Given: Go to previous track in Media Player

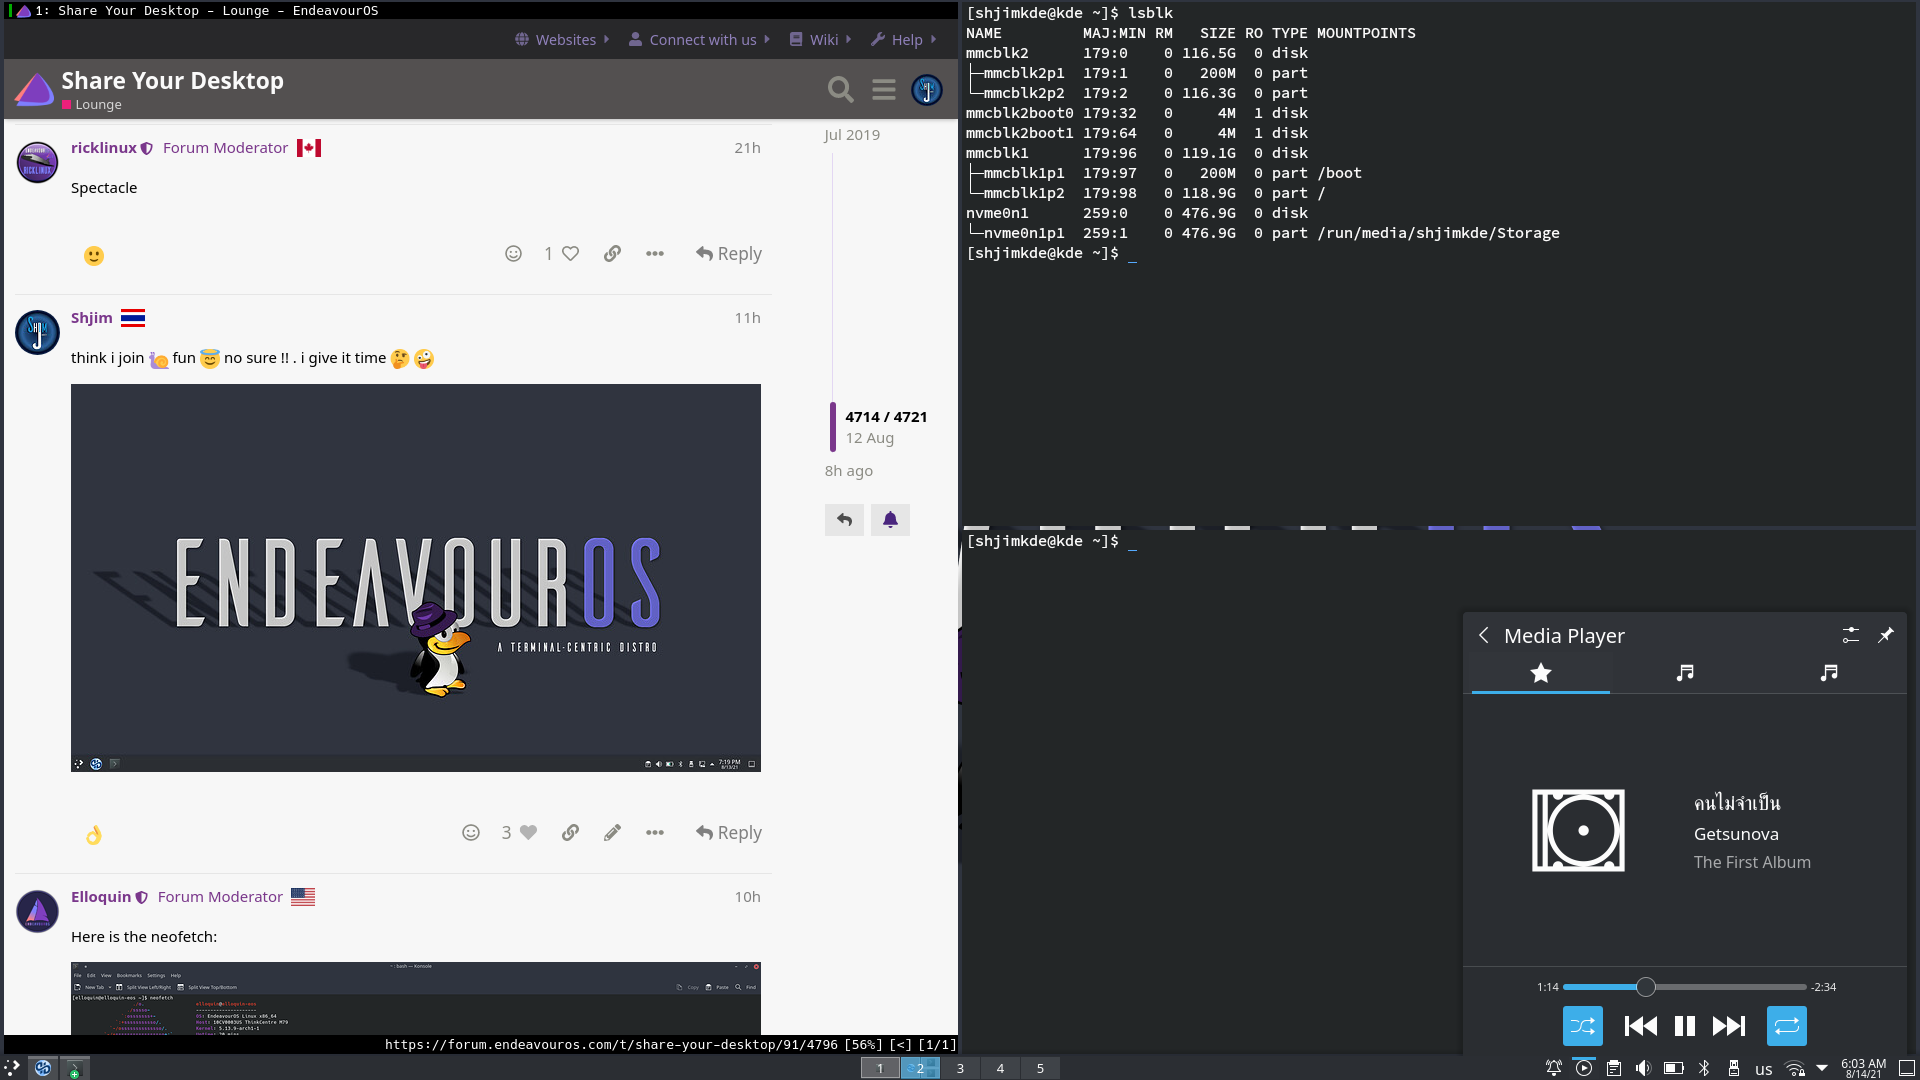Looking at the screenshot, I should [1640, 1026].
